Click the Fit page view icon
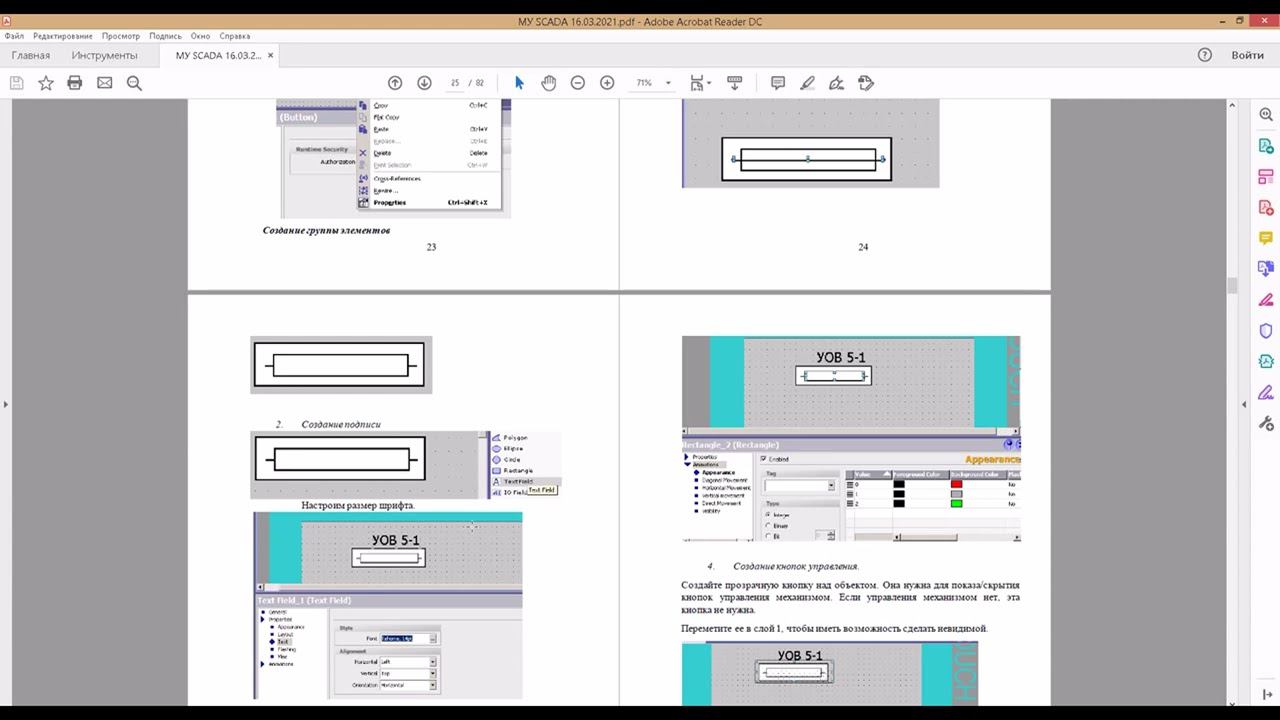 coord(697,83)
